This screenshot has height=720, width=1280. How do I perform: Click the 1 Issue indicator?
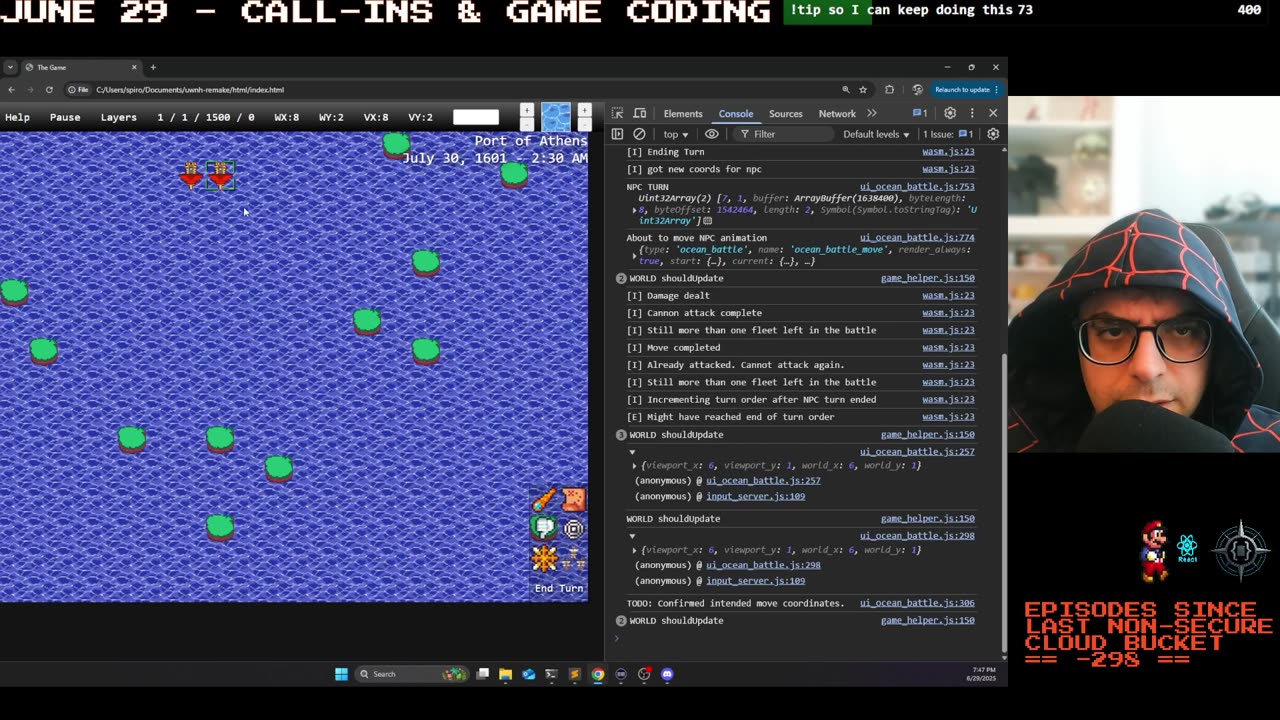pos(948,134)
